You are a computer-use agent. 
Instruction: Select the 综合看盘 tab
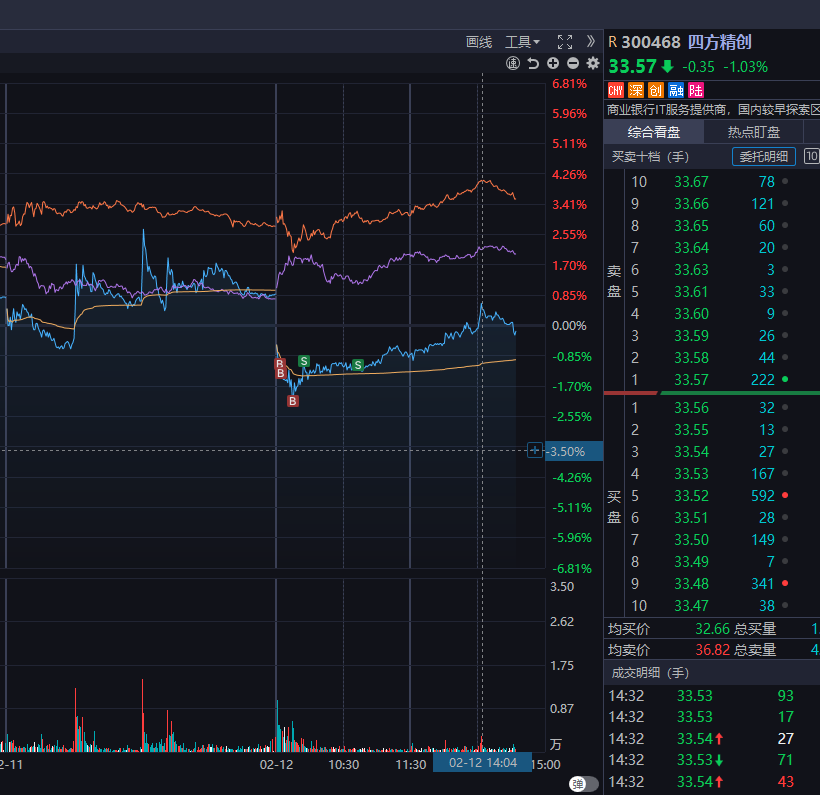(x=654, y=132)
